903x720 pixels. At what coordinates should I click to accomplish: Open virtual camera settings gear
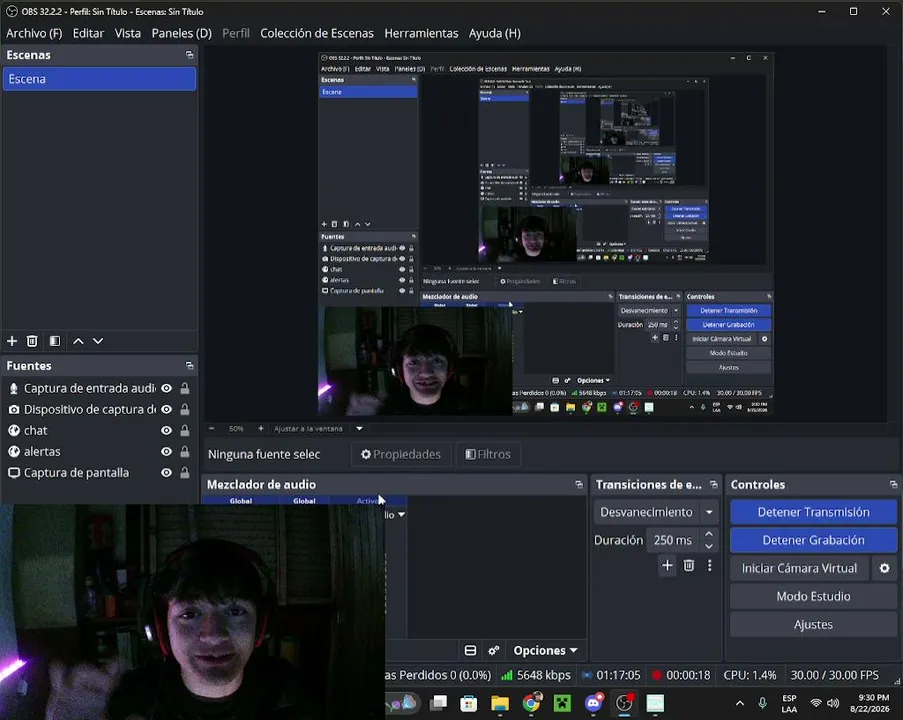click(x=885, y=569)
